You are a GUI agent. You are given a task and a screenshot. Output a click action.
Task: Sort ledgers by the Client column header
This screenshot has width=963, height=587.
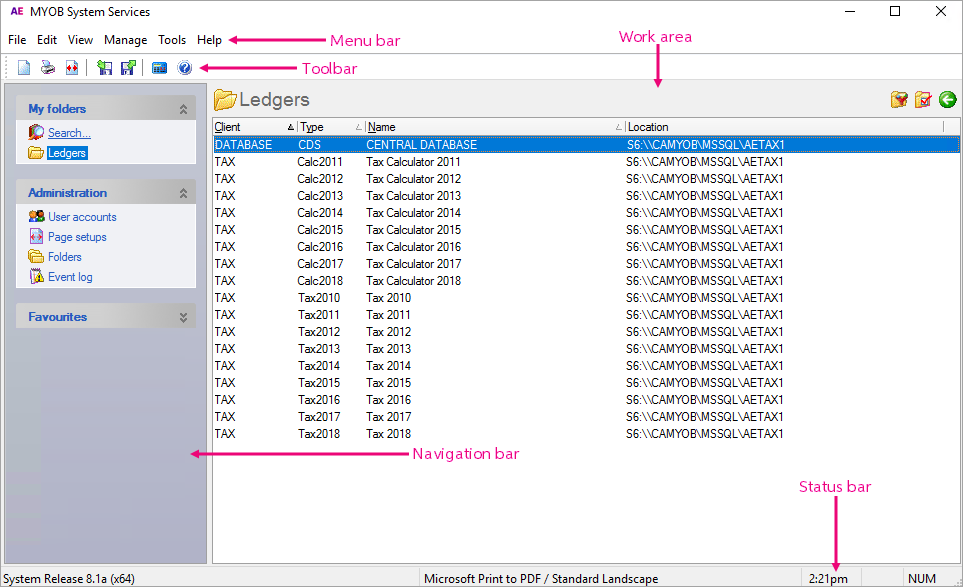255,127
